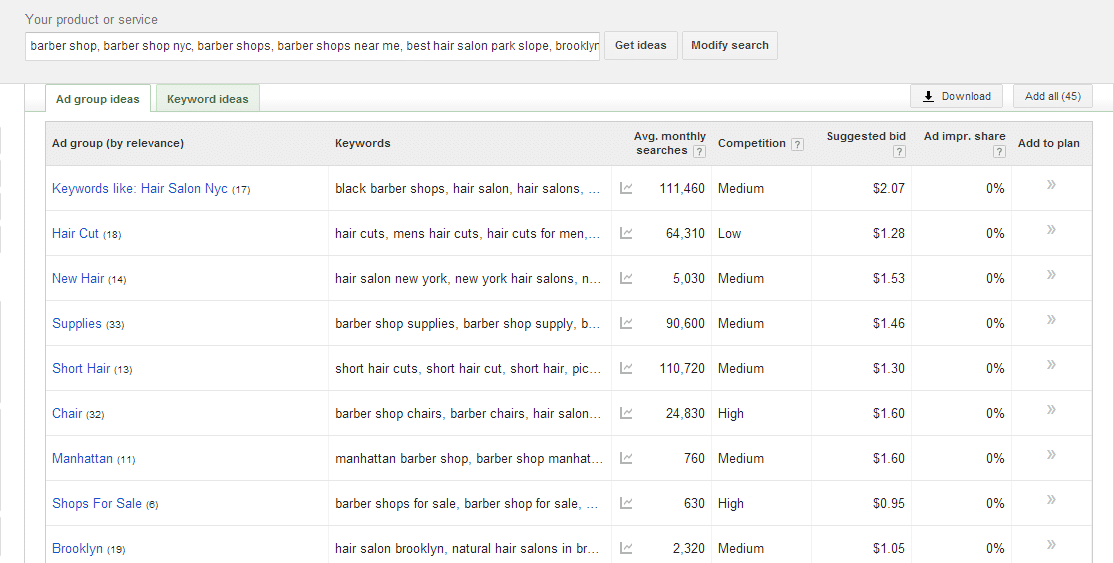The height and width of the screenshot is (563, 1114).
Task: Open the New Hair ad group link
Action: (78, 279)
